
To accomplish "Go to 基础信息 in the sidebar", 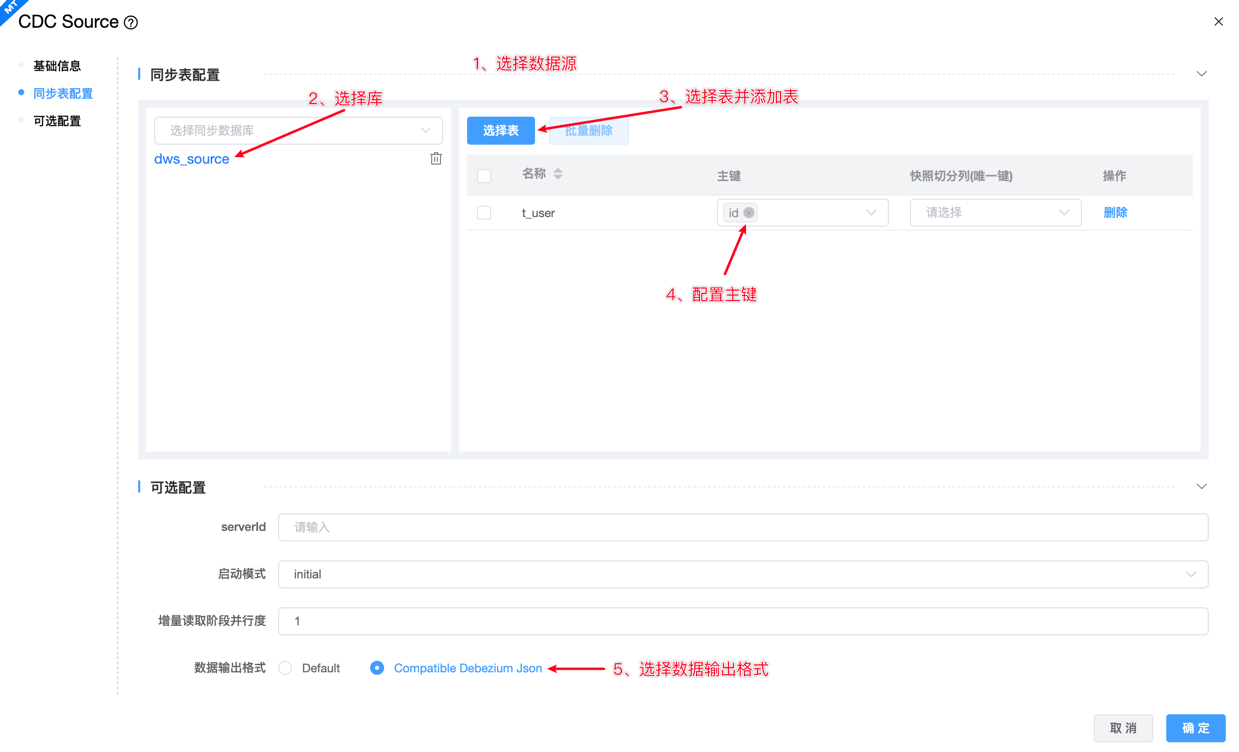I will [x=57, y=66].
